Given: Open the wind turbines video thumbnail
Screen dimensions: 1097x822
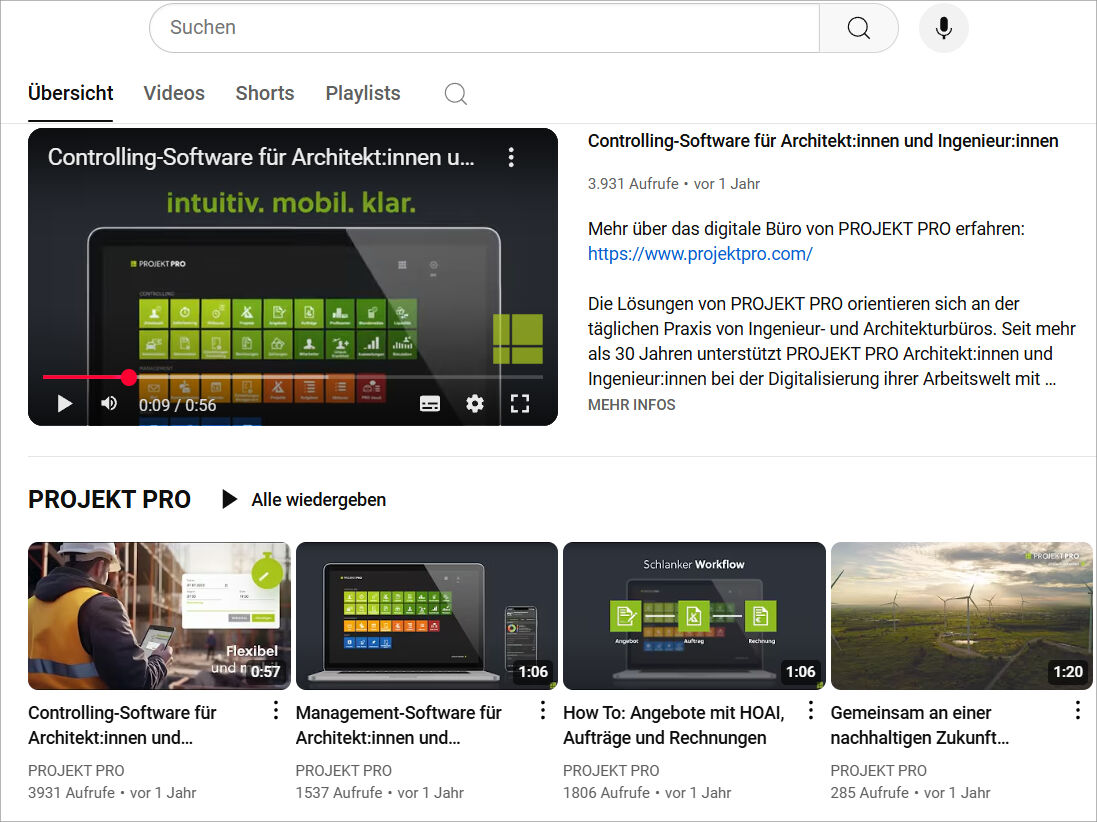Looking at the screenshot, I should point(961,616).
